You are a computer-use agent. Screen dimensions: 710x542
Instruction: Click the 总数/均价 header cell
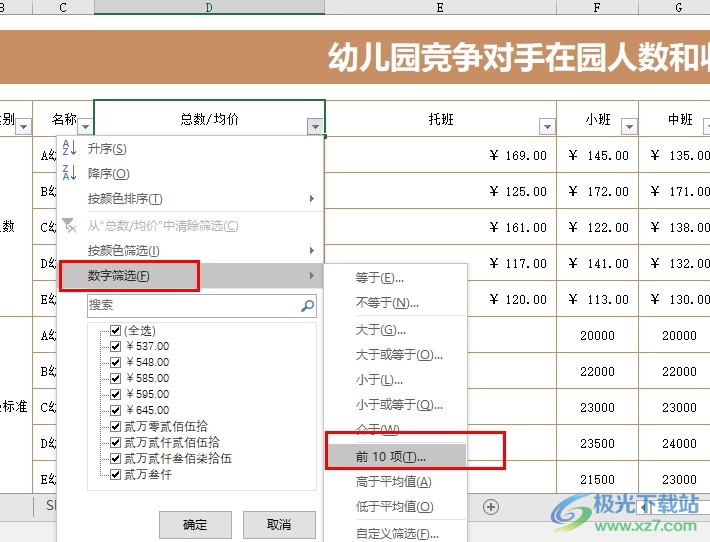[x=209, y=119]
